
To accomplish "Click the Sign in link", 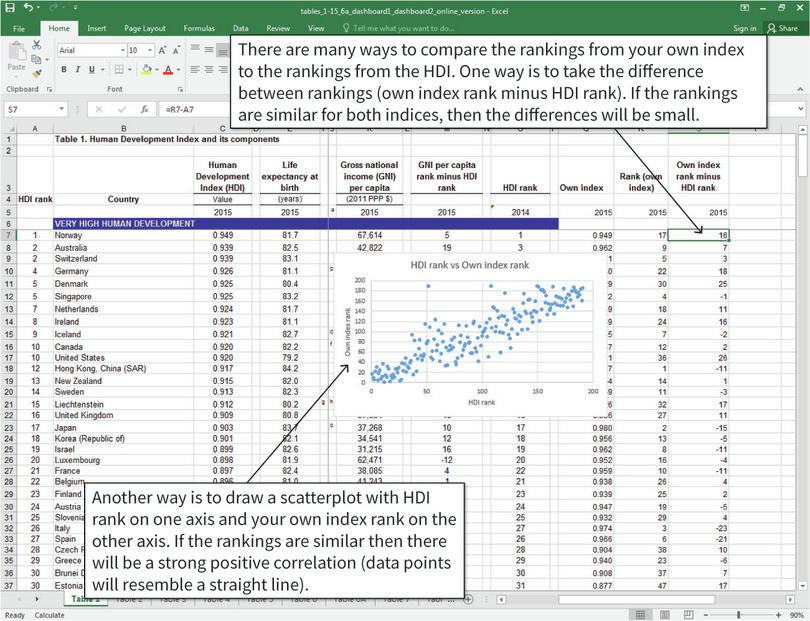I will tap(745, 28).
